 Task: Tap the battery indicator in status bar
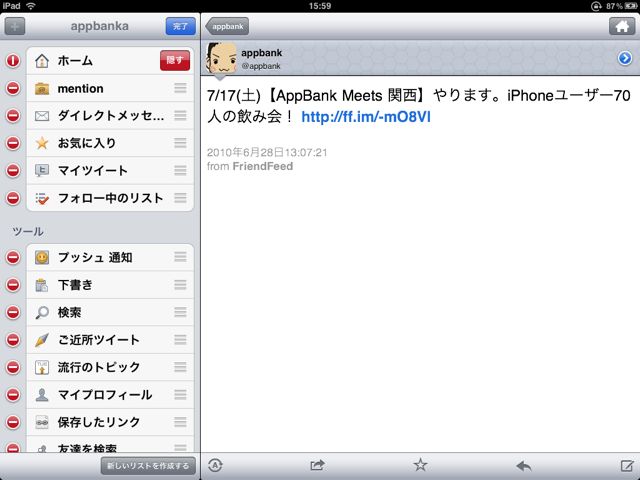pyautogui.click(x=631, y=6)
